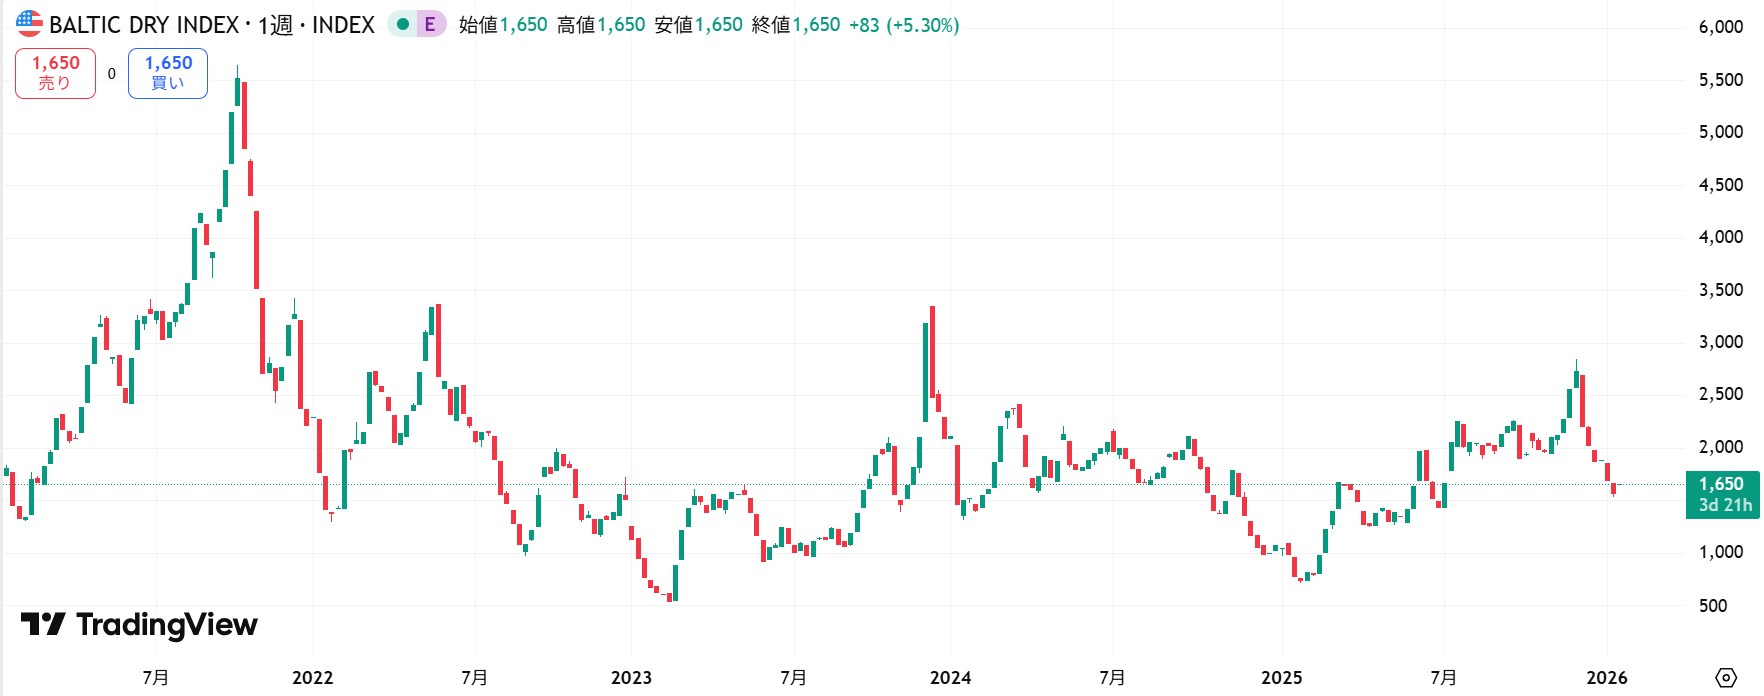The width and height of the screenshot is (1764, 696).
Task: Open chart settings gear at bottom right
Action: pyautogui.click(x=1725, y=677)
